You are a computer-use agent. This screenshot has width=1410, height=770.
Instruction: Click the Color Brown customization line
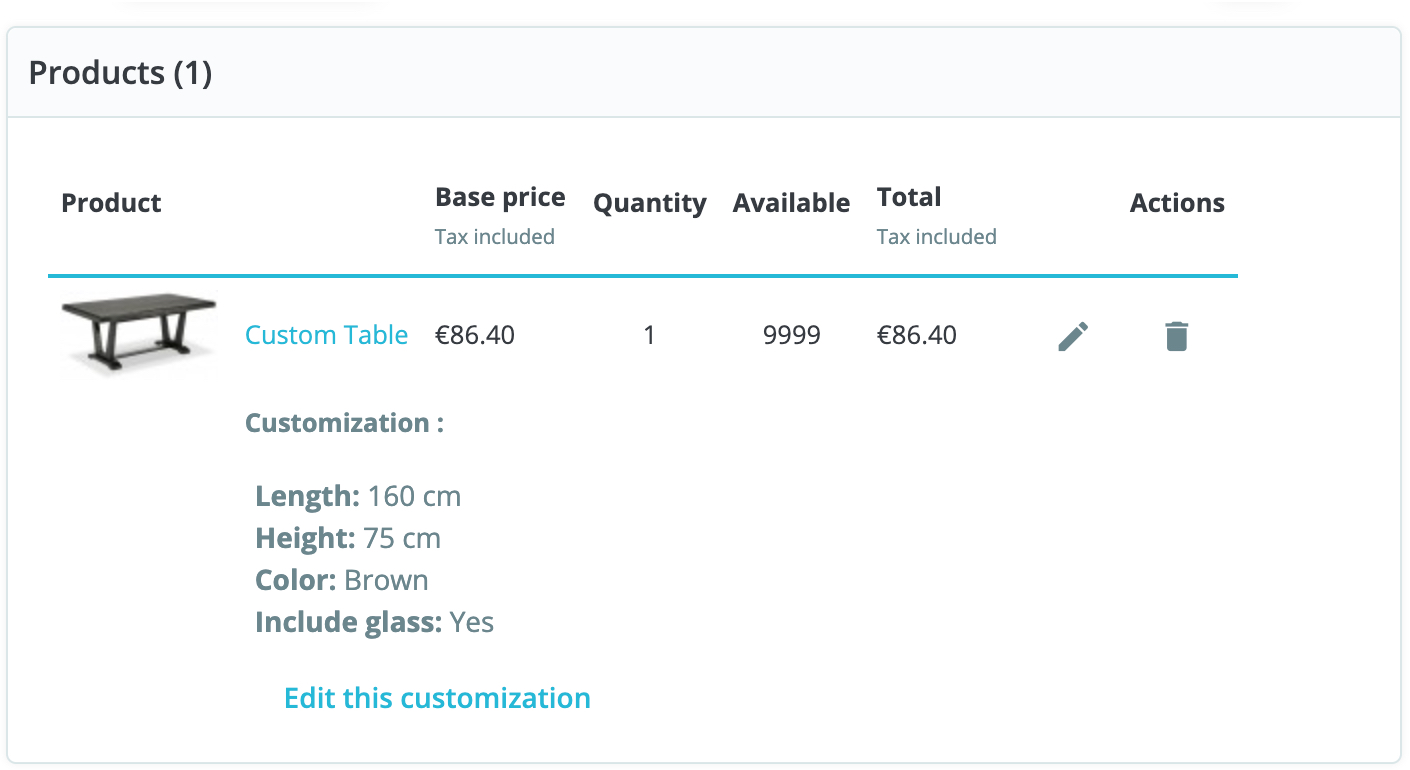[x=342, y=580]
